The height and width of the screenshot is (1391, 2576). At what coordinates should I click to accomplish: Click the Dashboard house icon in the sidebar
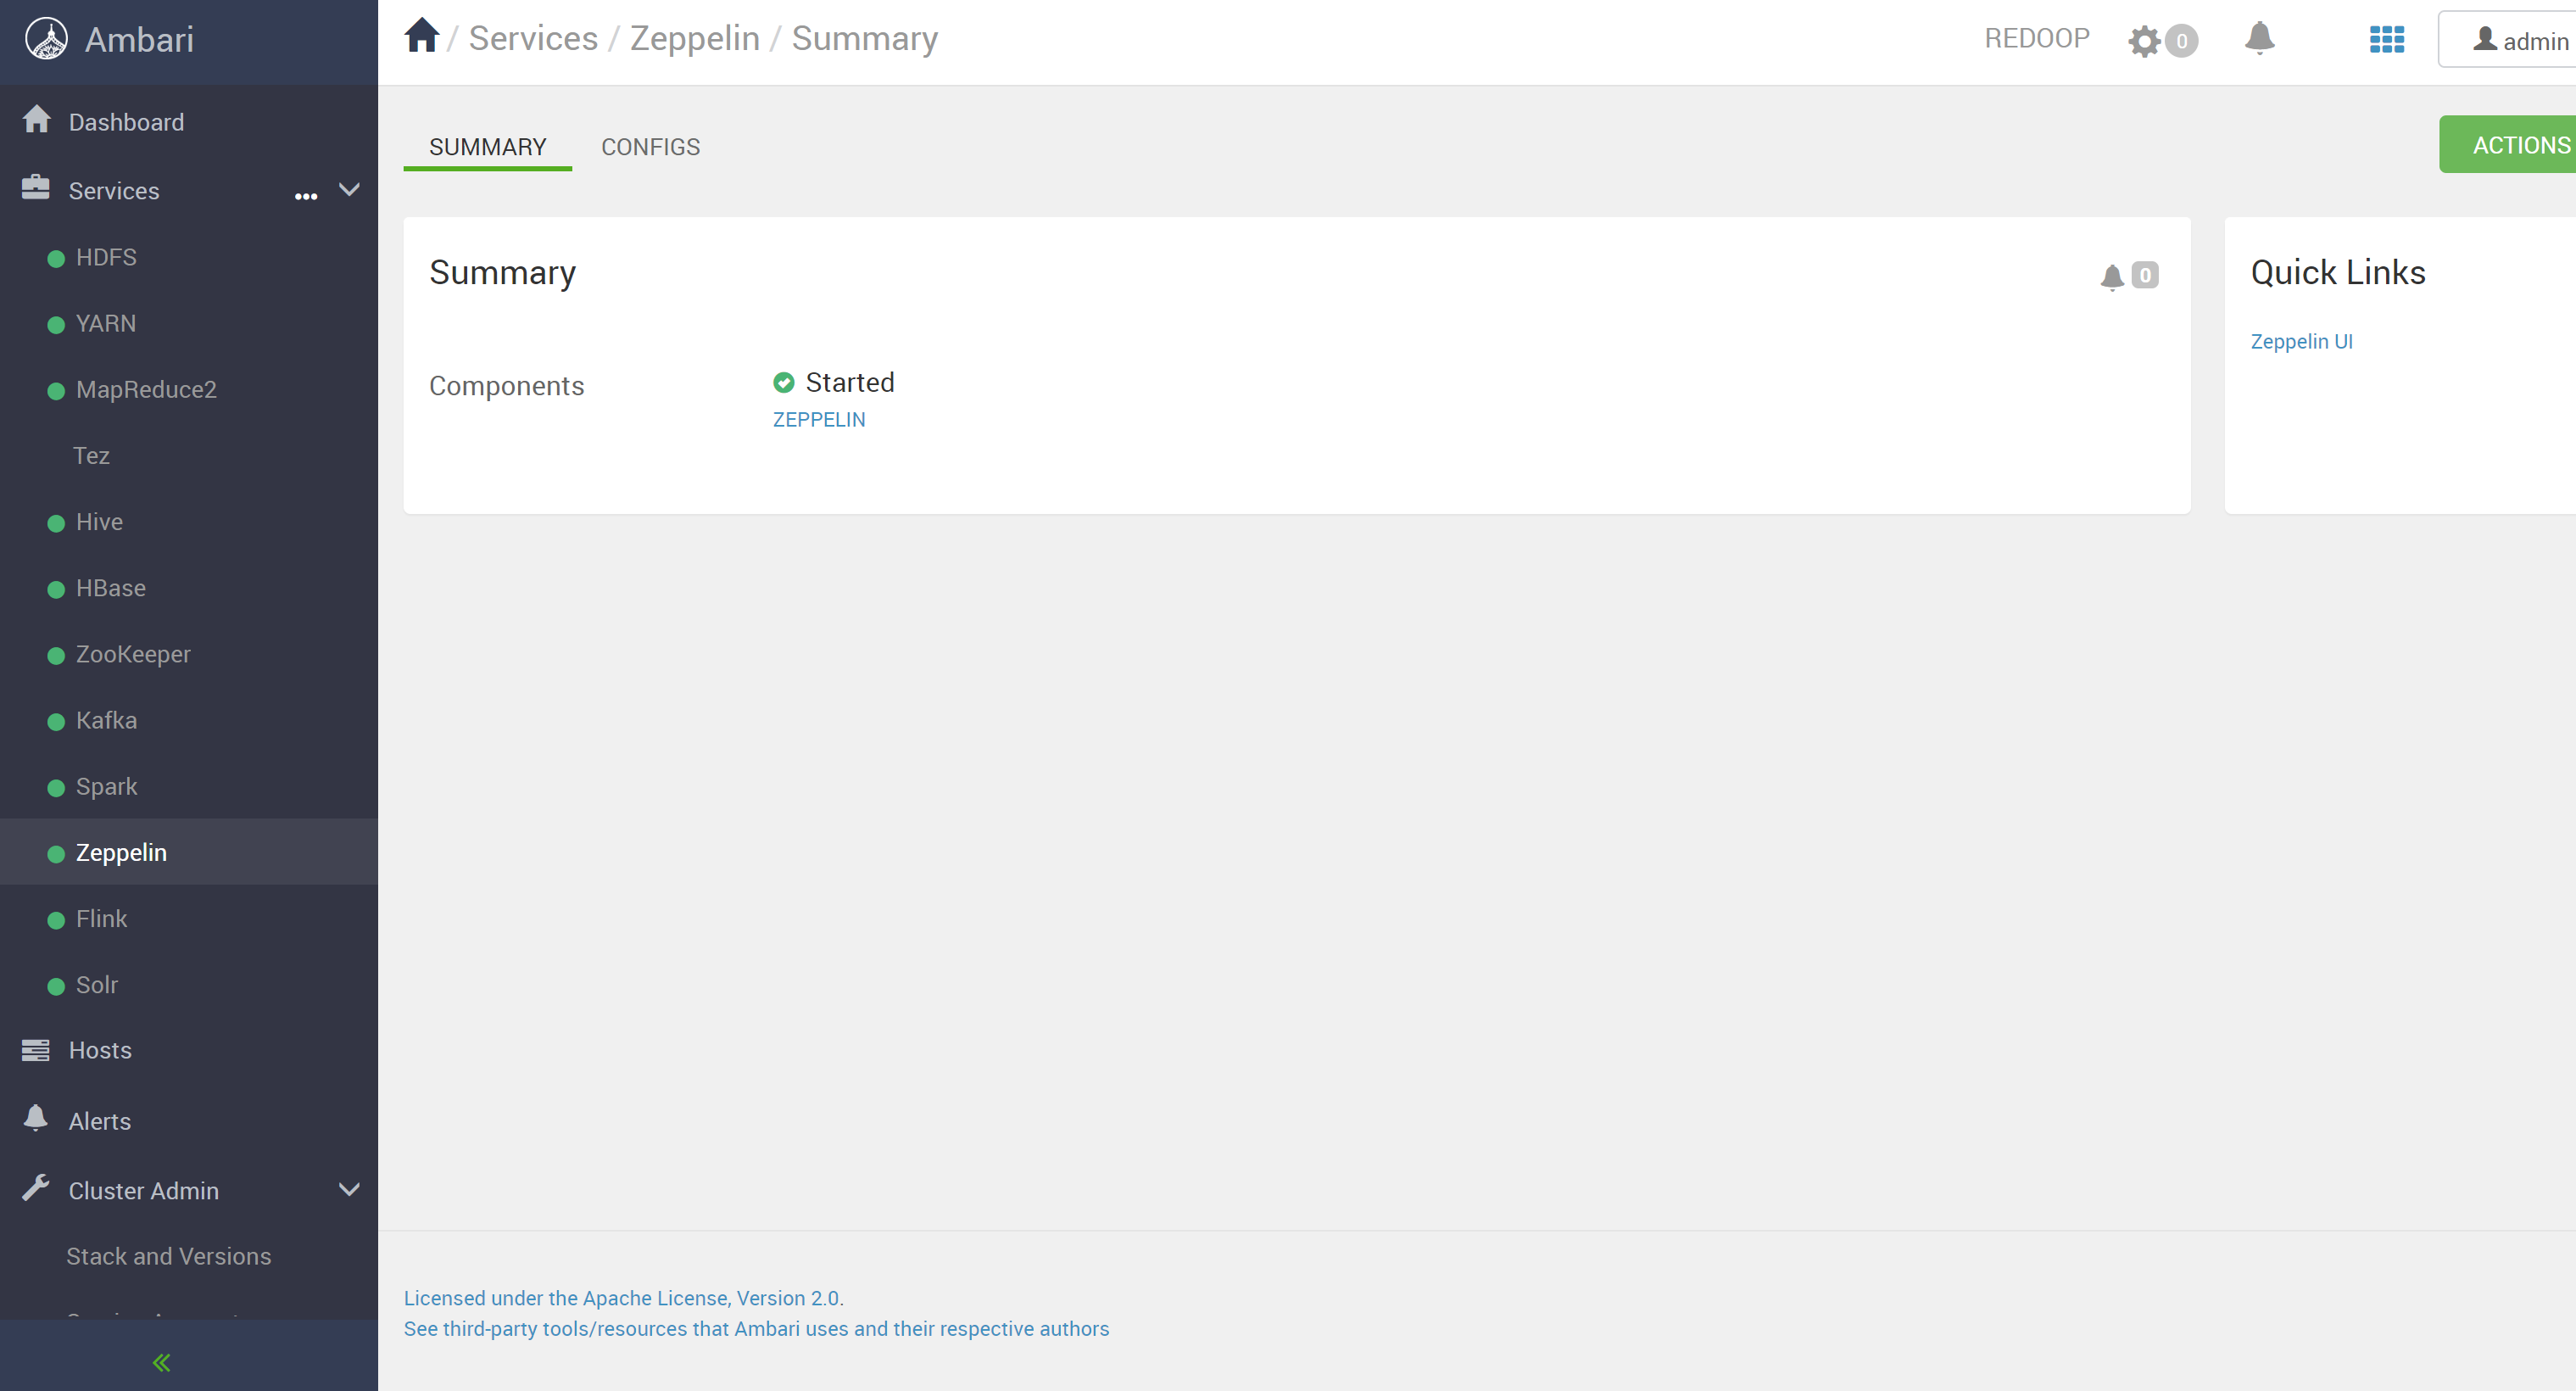tap(36, 119)
